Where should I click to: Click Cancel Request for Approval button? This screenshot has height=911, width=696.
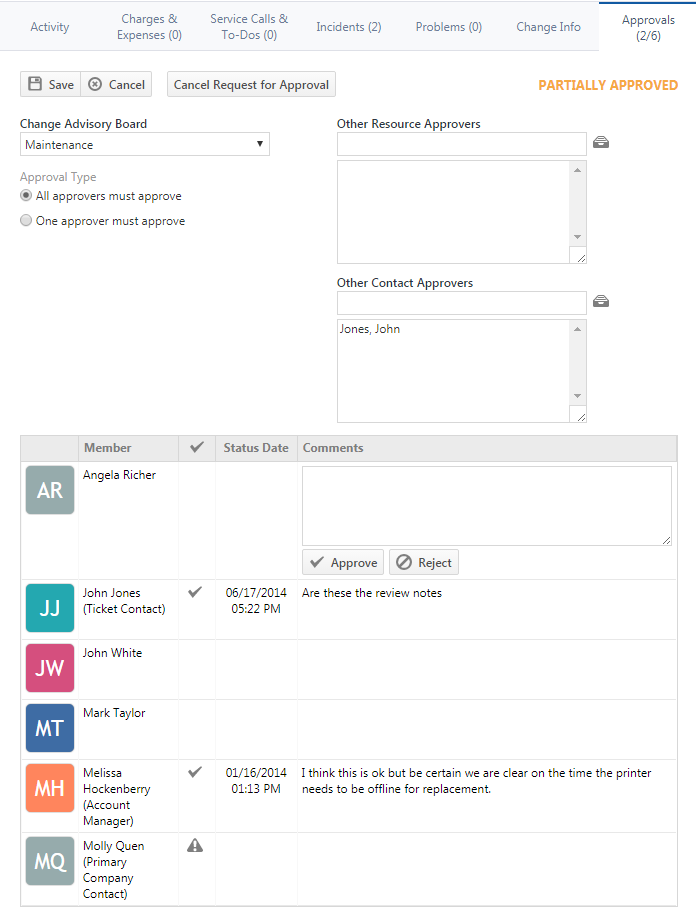click(251, 85)
